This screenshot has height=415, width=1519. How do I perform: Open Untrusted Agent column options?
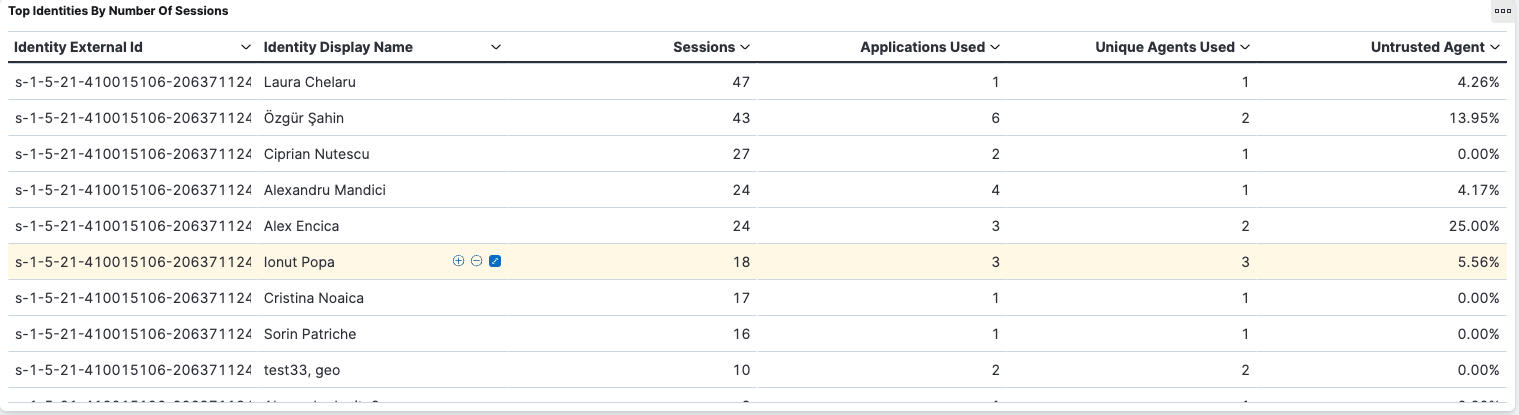pyautogui.click(x=1495, y=47)
